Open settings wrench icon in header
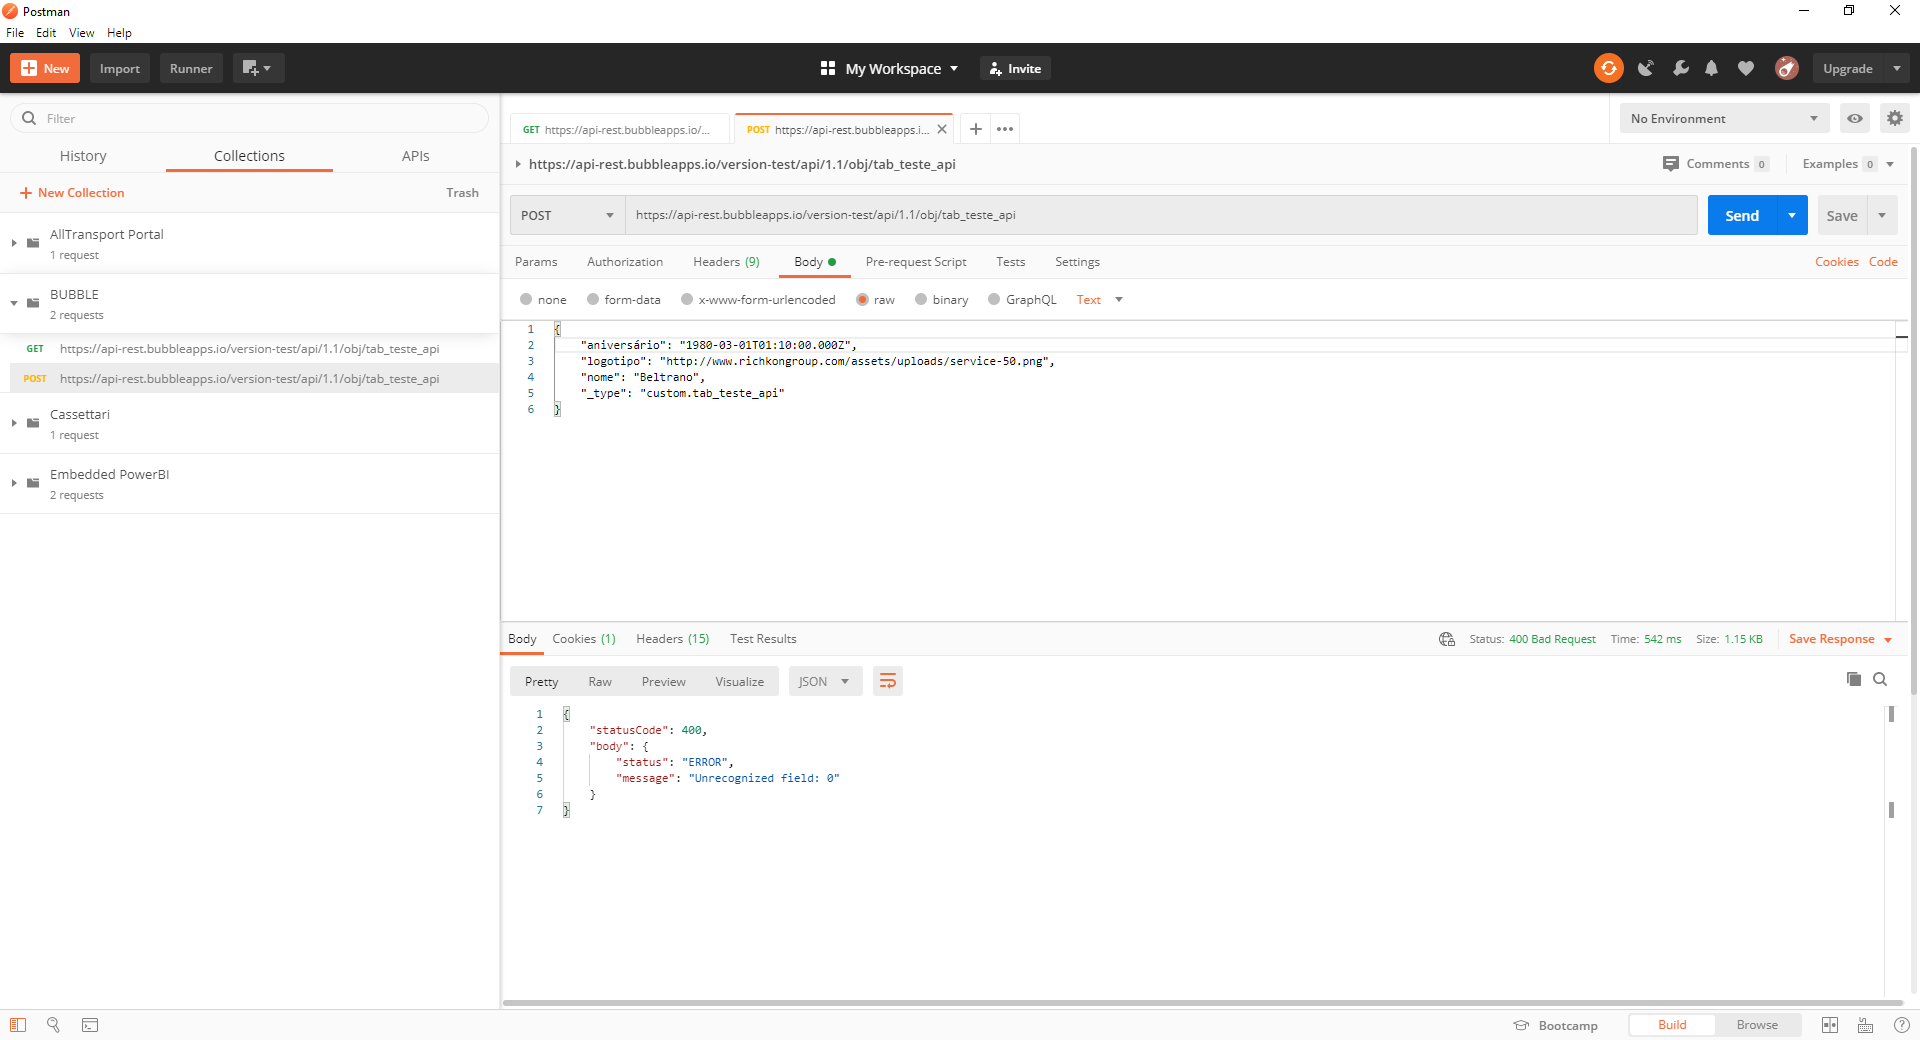Viewport: 1920px width, 1040px height. pos(1680,68)
